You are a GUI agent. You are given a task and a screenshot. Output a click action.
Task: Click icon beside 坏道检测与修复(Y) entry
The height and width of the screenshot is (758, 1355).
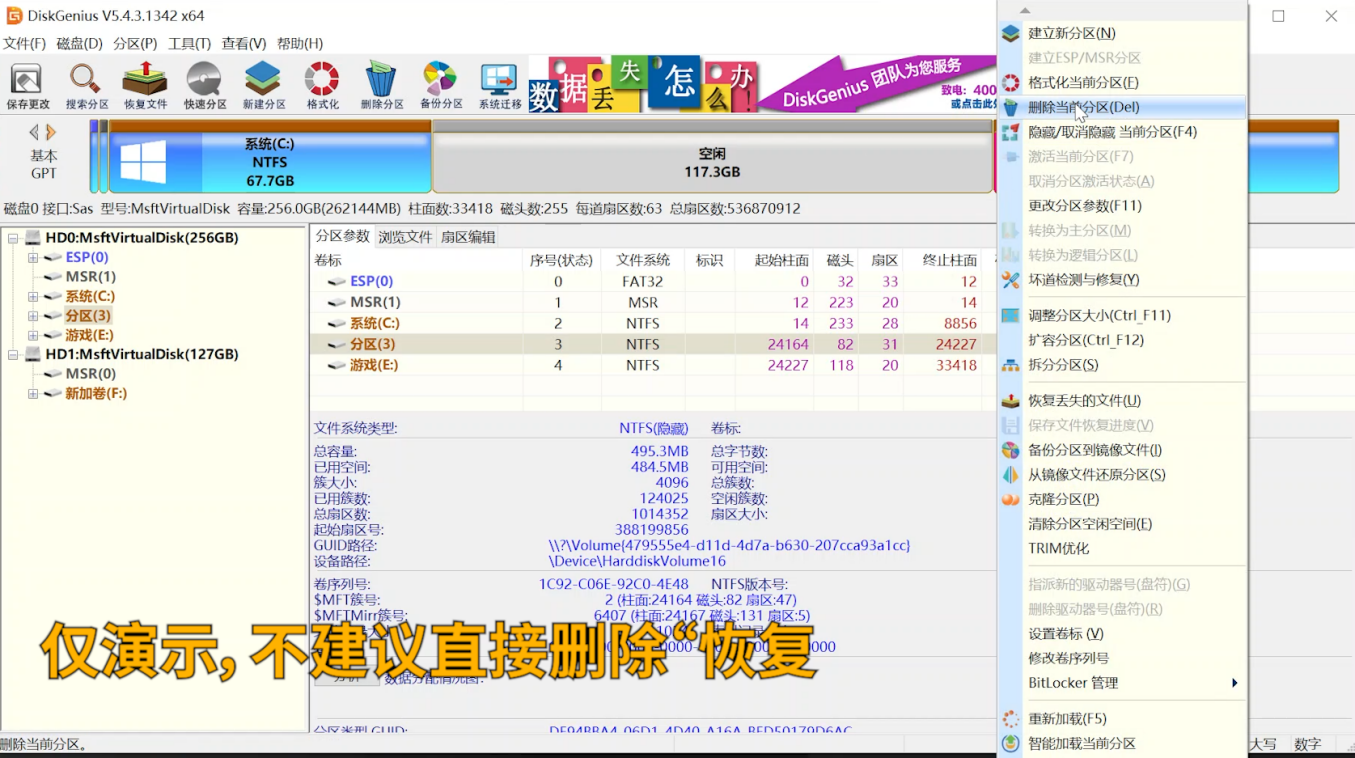pos(1011,279)
